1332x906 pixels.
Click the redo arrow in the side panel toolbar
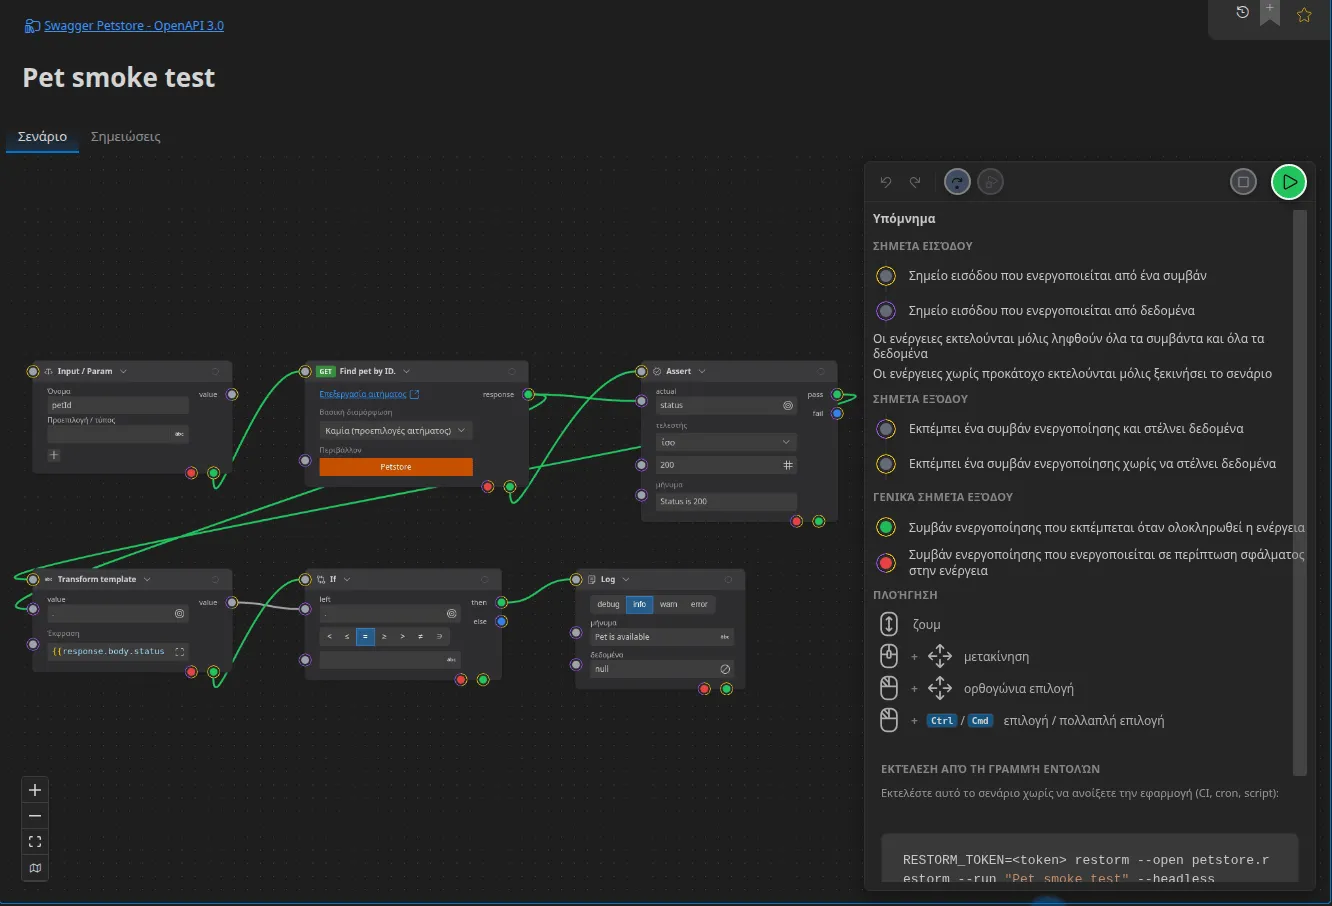click(x=915, y=182)
